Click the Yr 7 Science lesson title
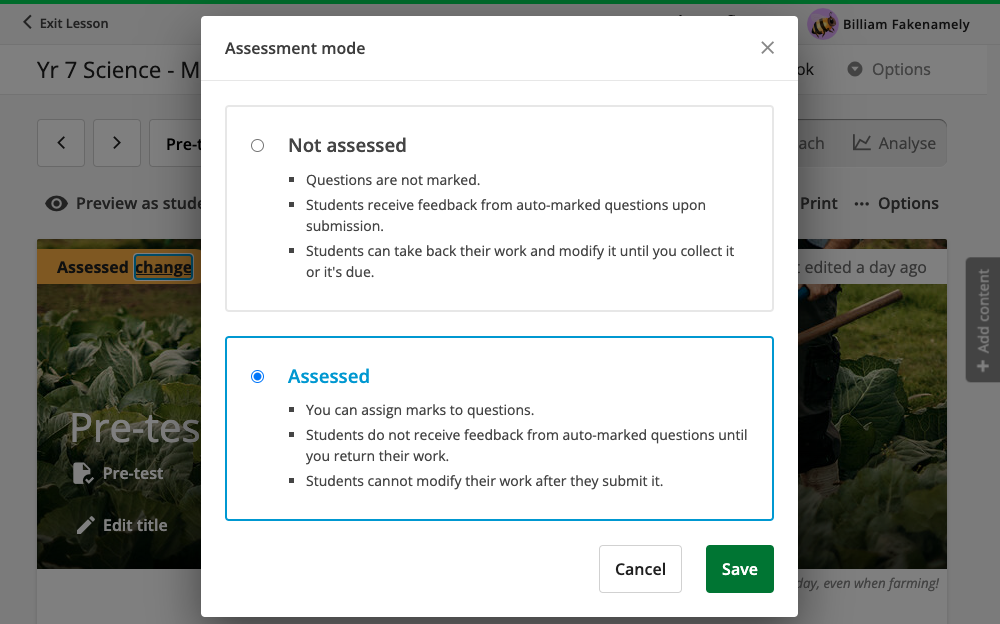The image size is (1000, 624). (x=119, y=70)
